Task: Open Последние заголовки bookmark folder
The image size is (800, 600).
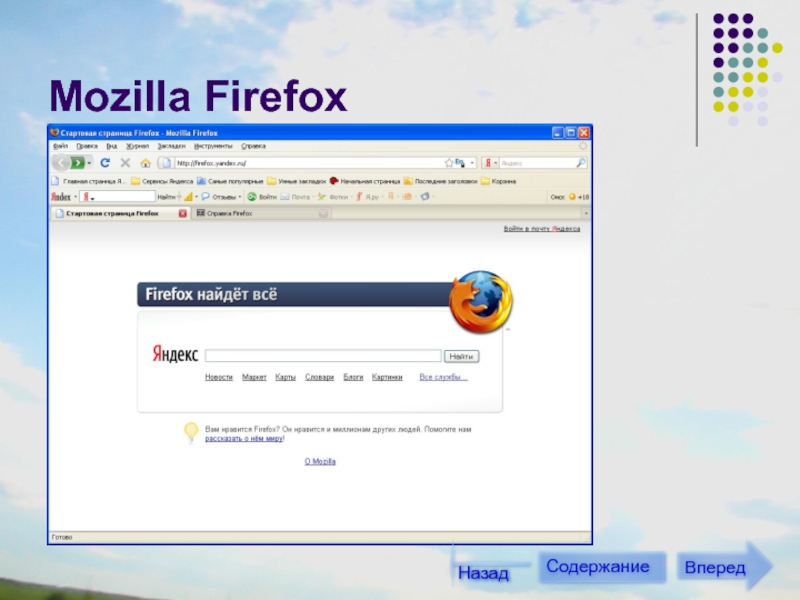Action: tap(440, 181)
